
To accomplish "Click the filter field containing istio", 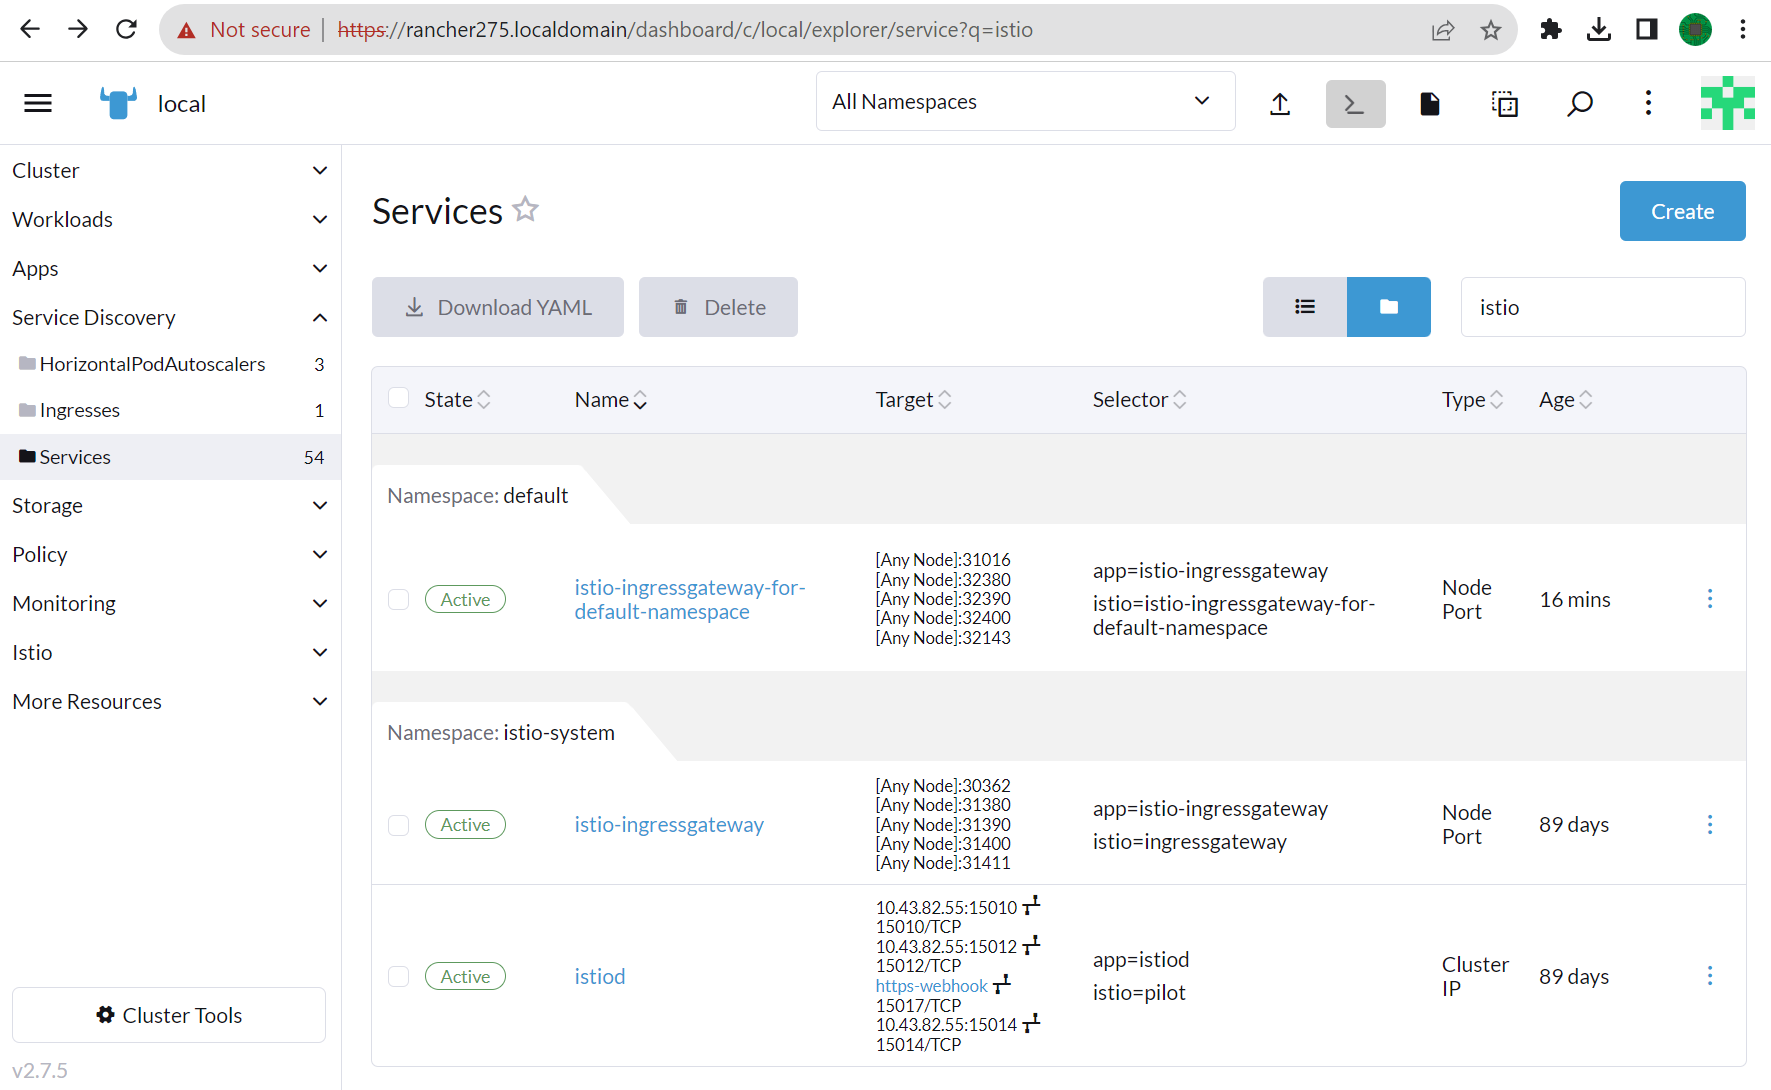I will pos(1602,308).
